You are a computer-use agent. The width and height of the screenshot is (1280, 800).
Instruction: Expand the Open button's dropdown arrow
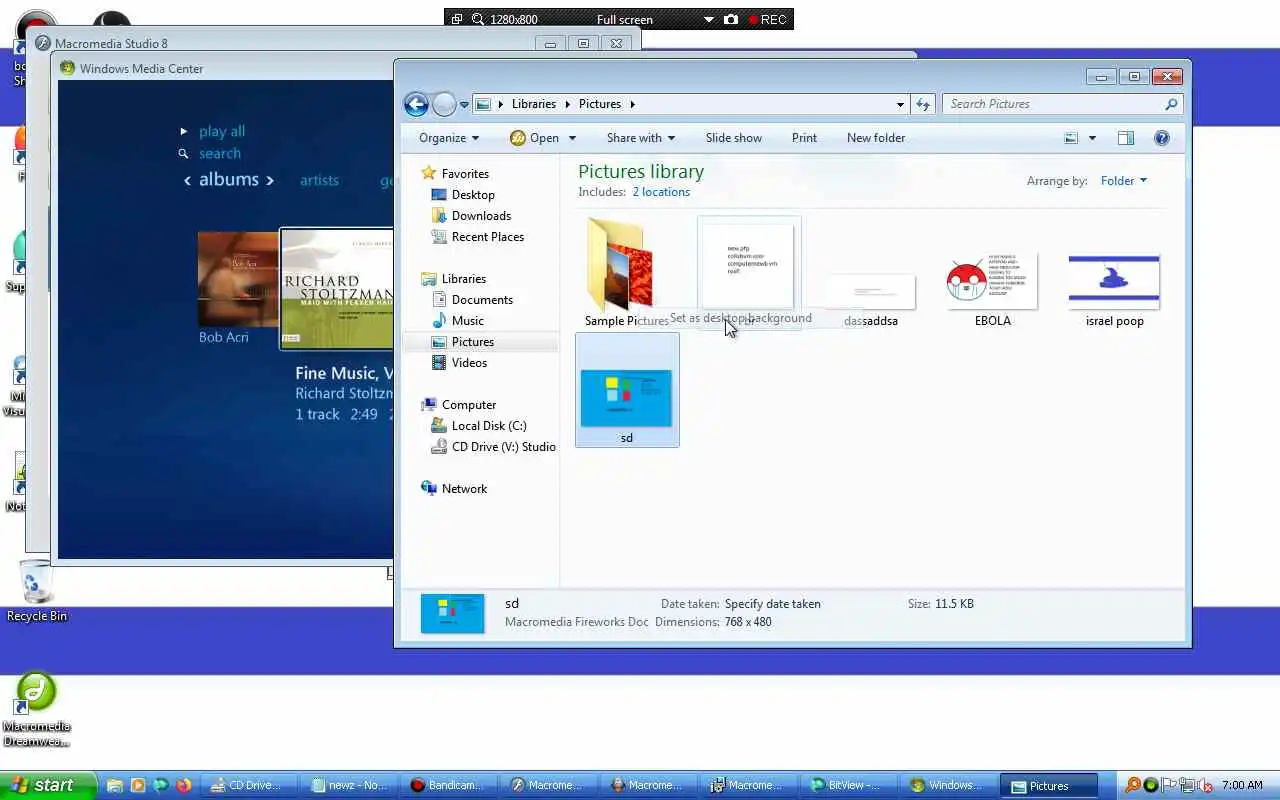point(572,138)
